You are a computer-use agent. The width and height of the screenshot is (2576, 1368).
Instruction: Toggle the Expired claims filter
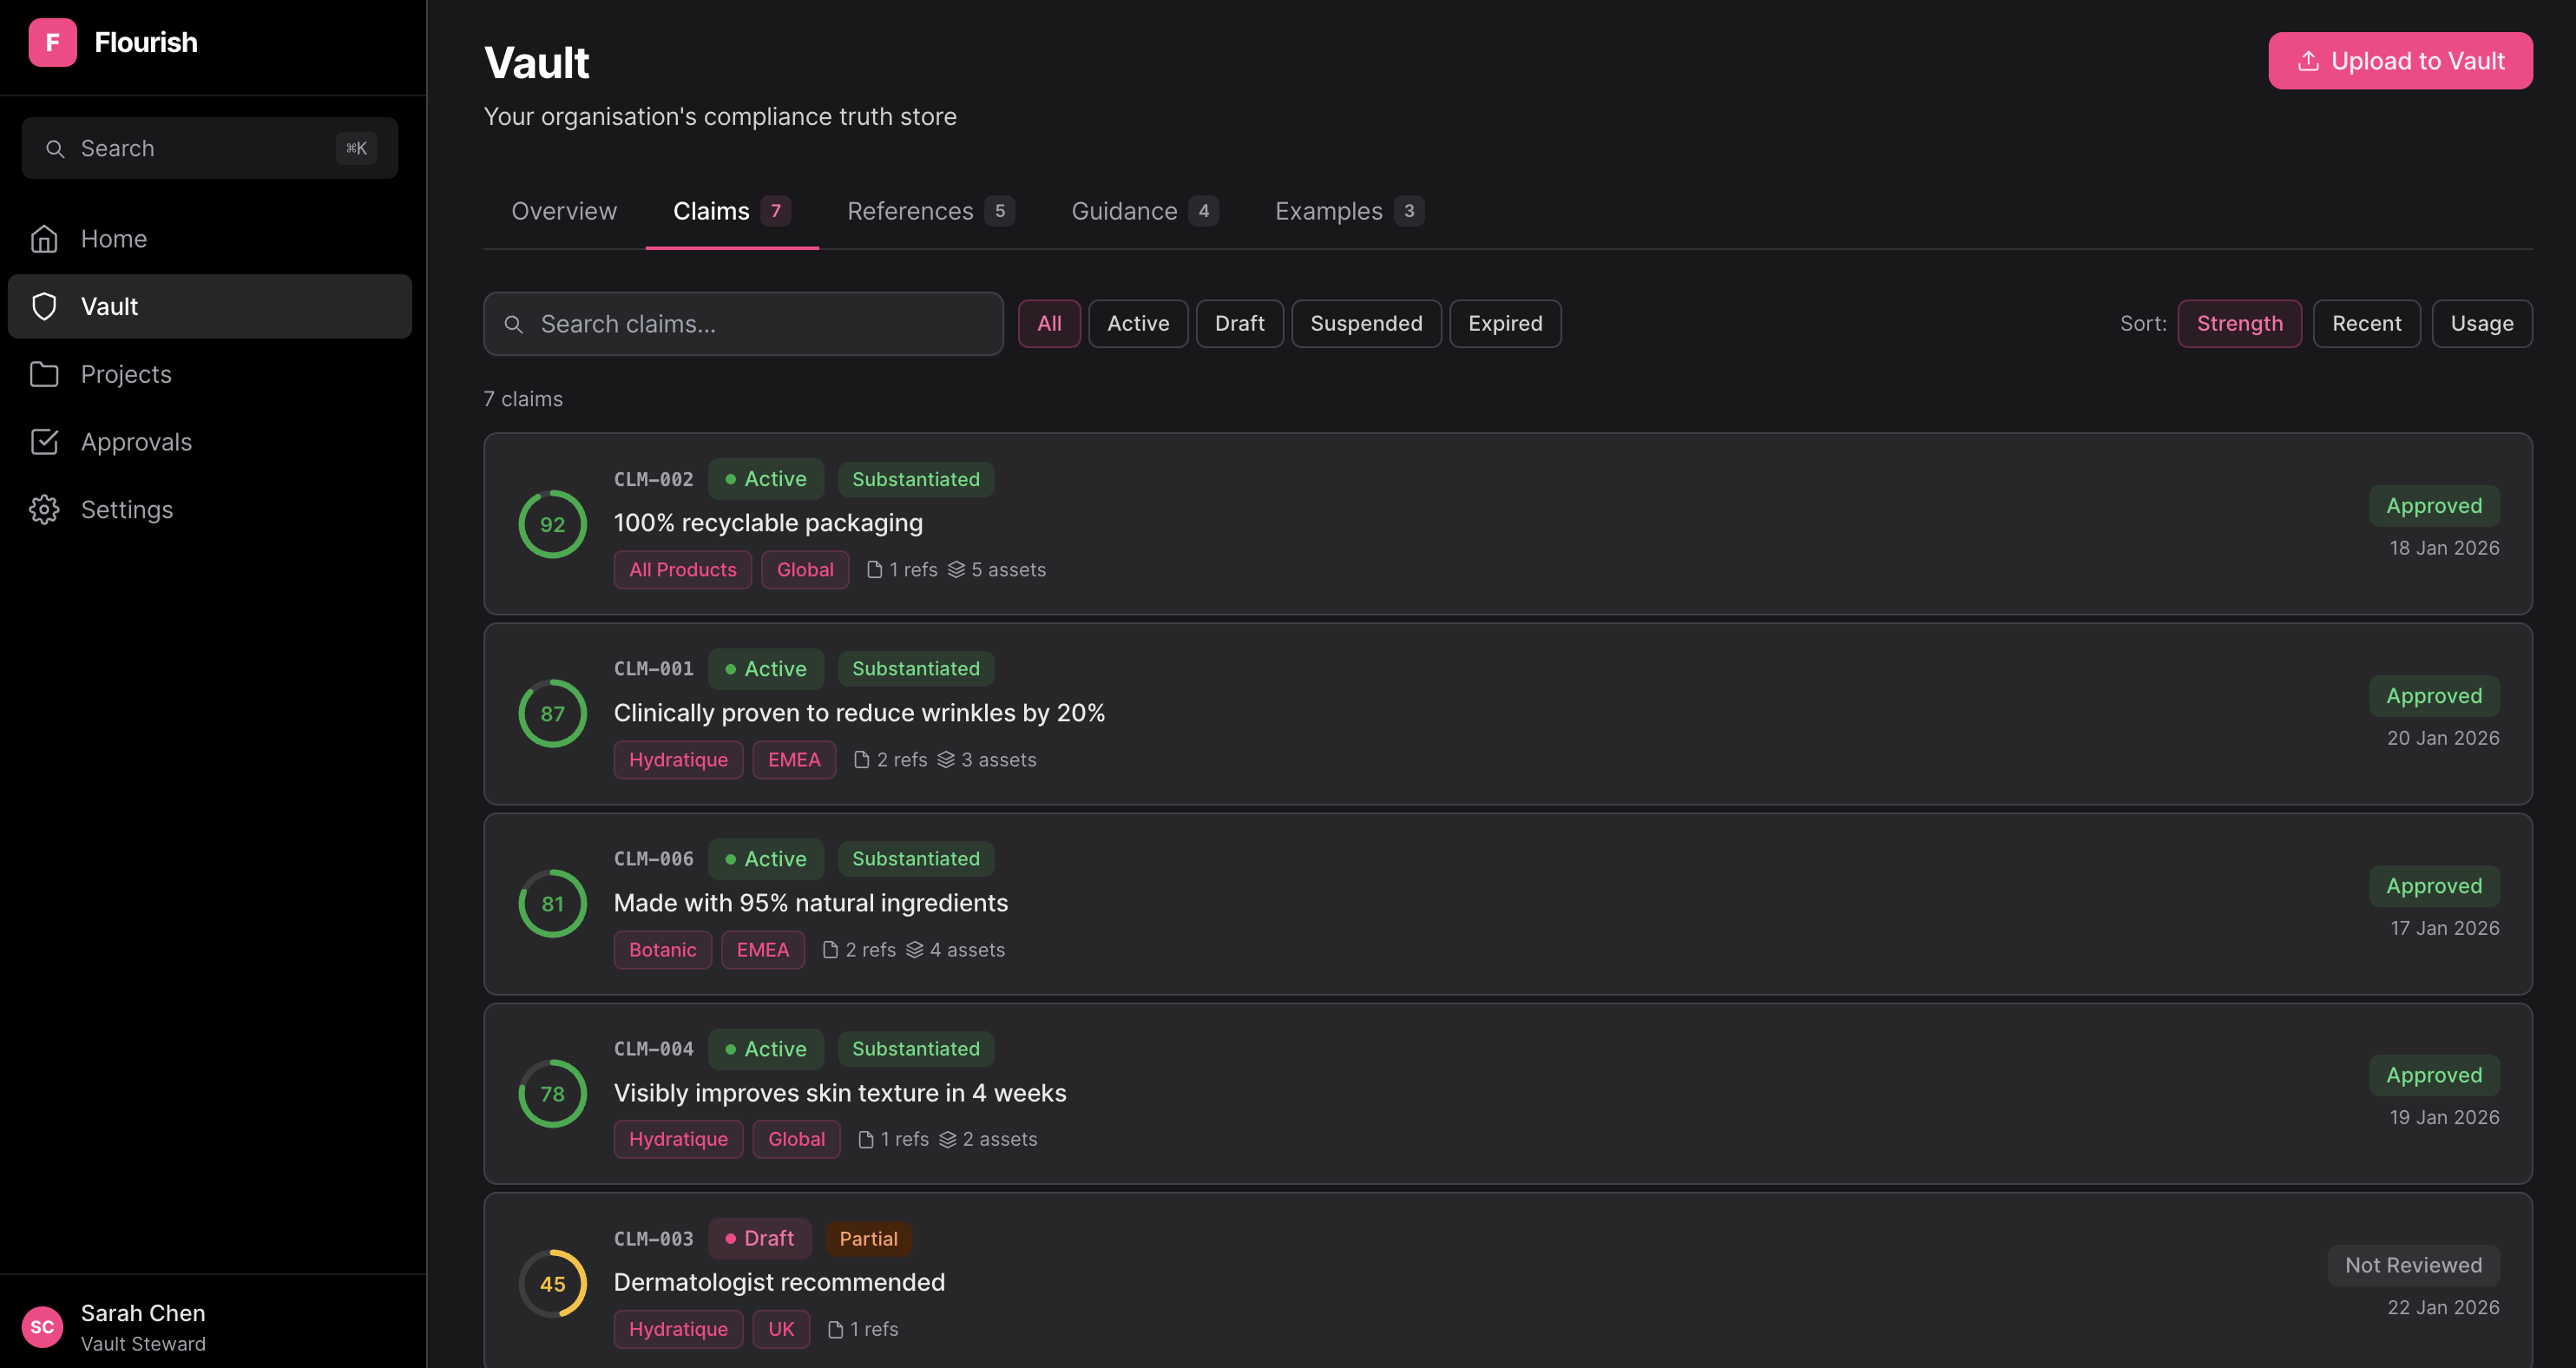click(x=1504, y=323)
